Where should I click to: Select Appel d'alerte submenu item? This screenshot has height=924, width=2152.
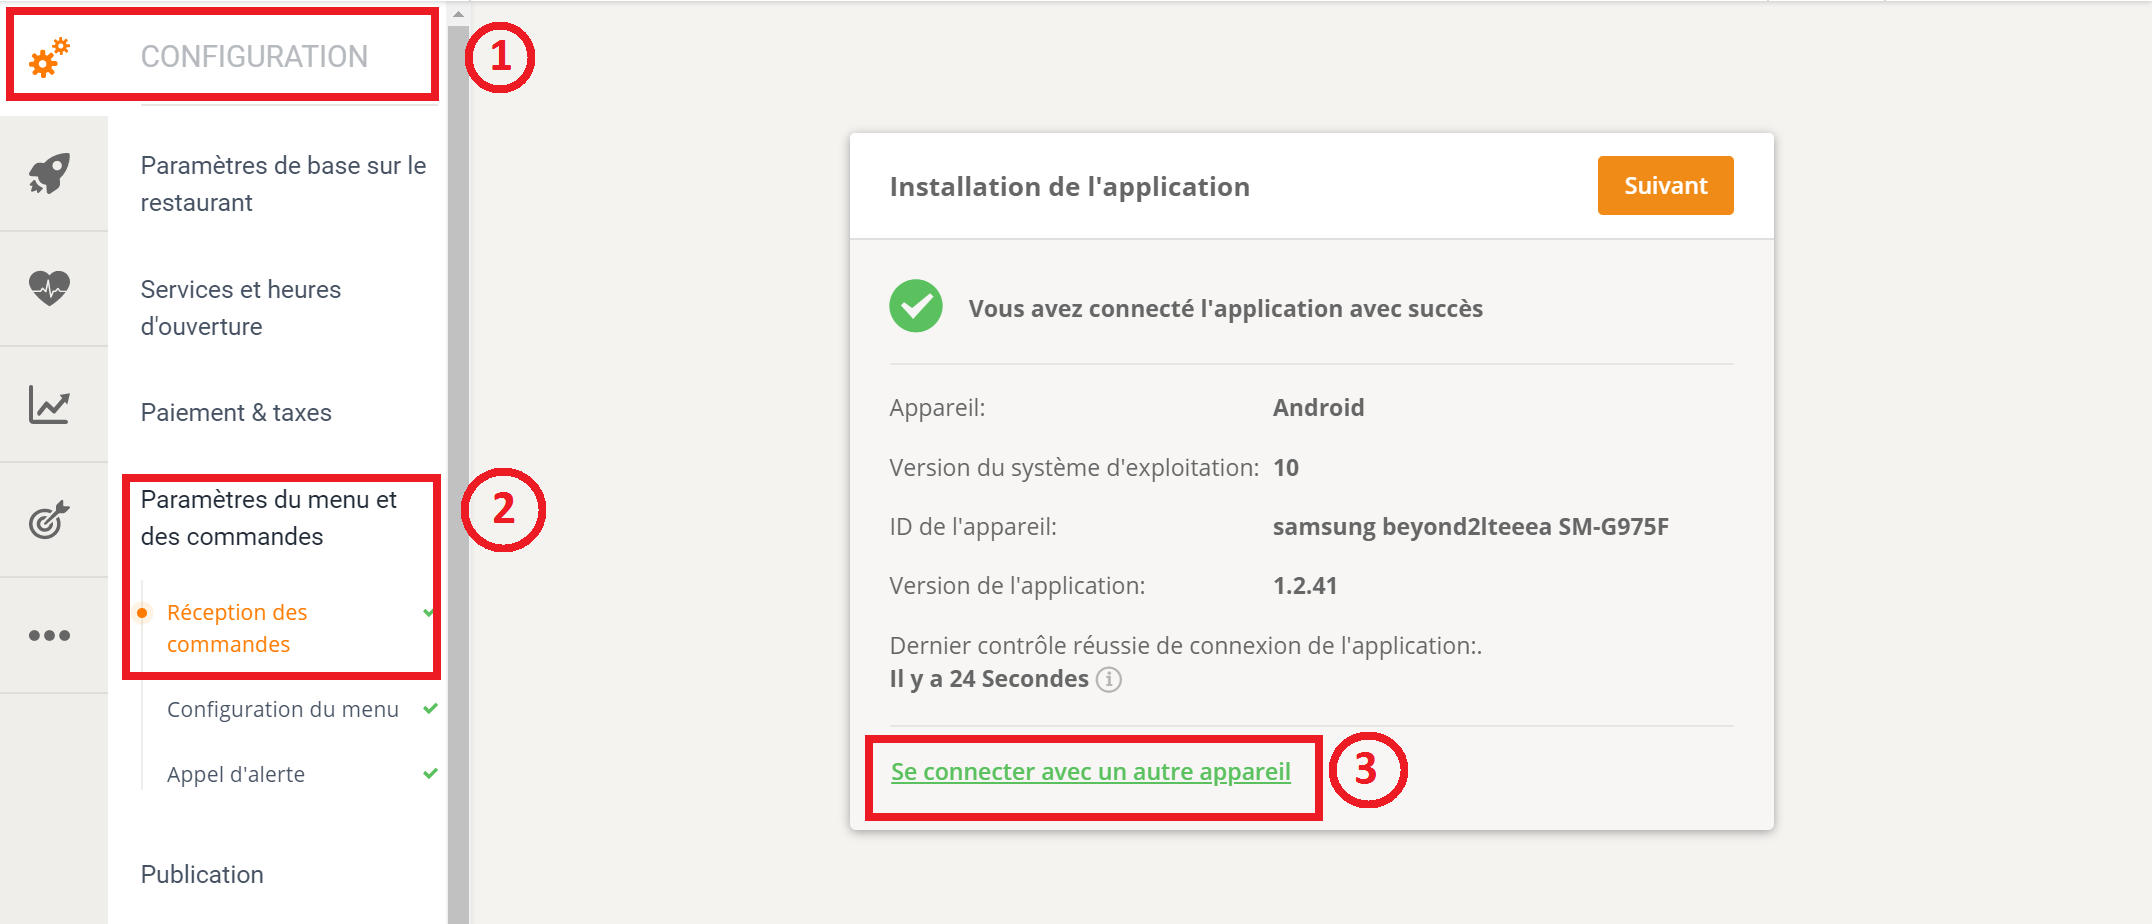(x=236, y=774)
